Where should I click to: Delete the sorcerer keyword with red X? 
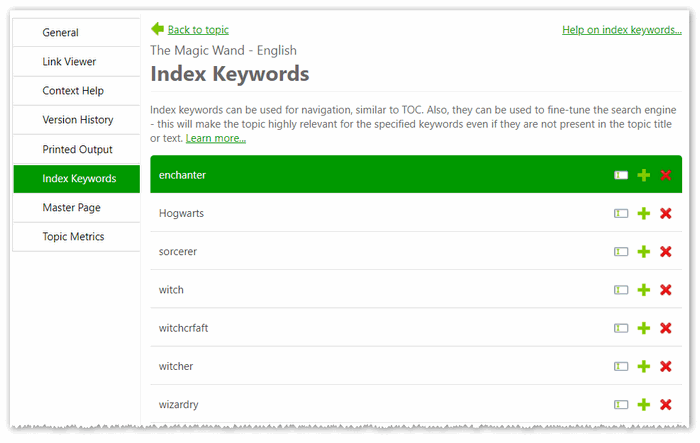666,251
